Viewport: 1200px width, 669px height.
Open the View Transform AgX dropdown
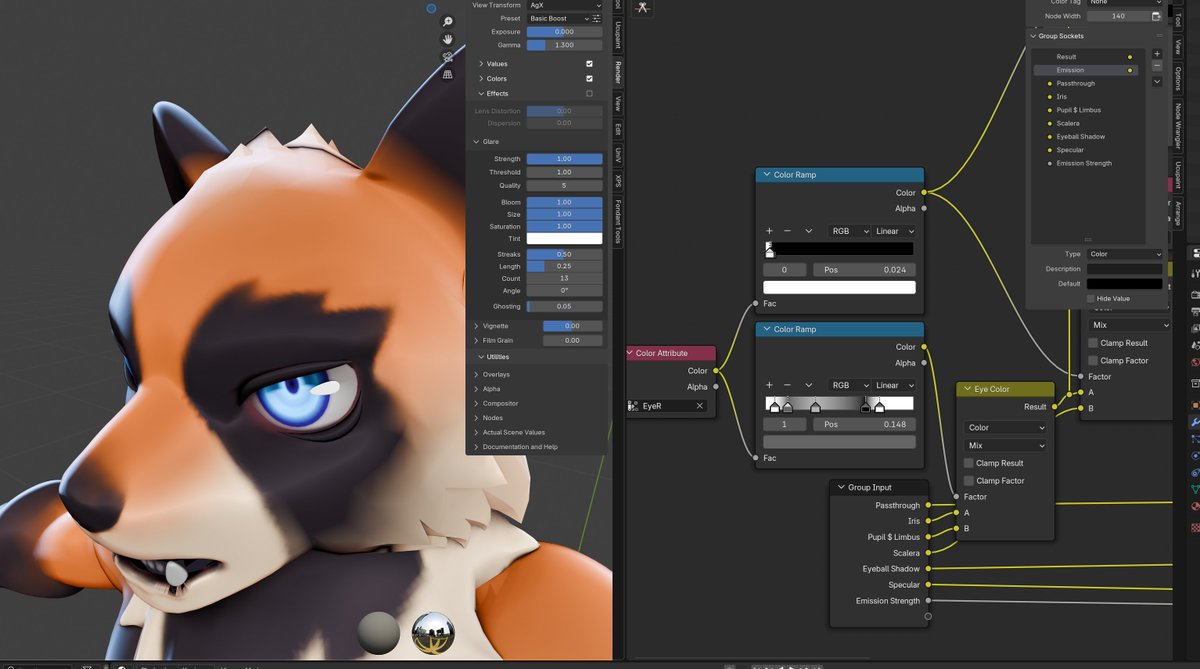pyautogui.click(x=564, y=5)
